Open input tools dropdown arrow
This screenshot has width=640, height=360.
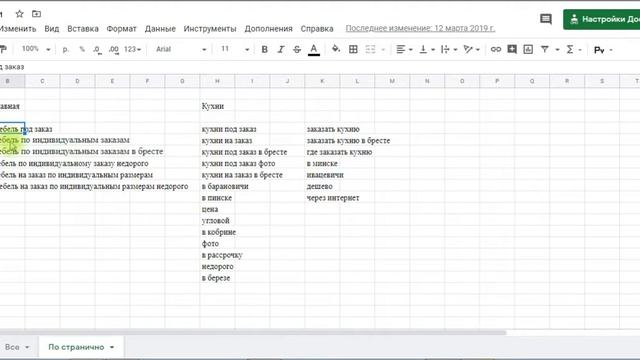pyautogui.click(x=611, y=50)
